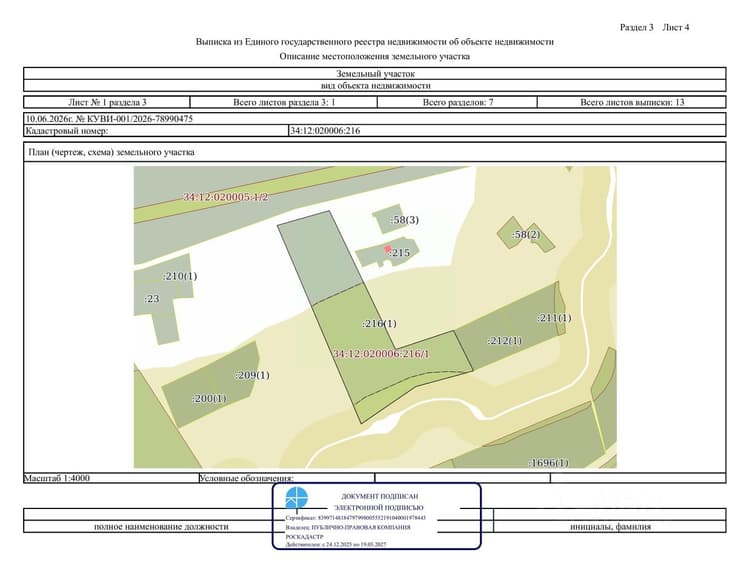The width and height of the screenshot is (750, 580).
Task: Select parcel :209(1) on the map
Action: point(253,375)
